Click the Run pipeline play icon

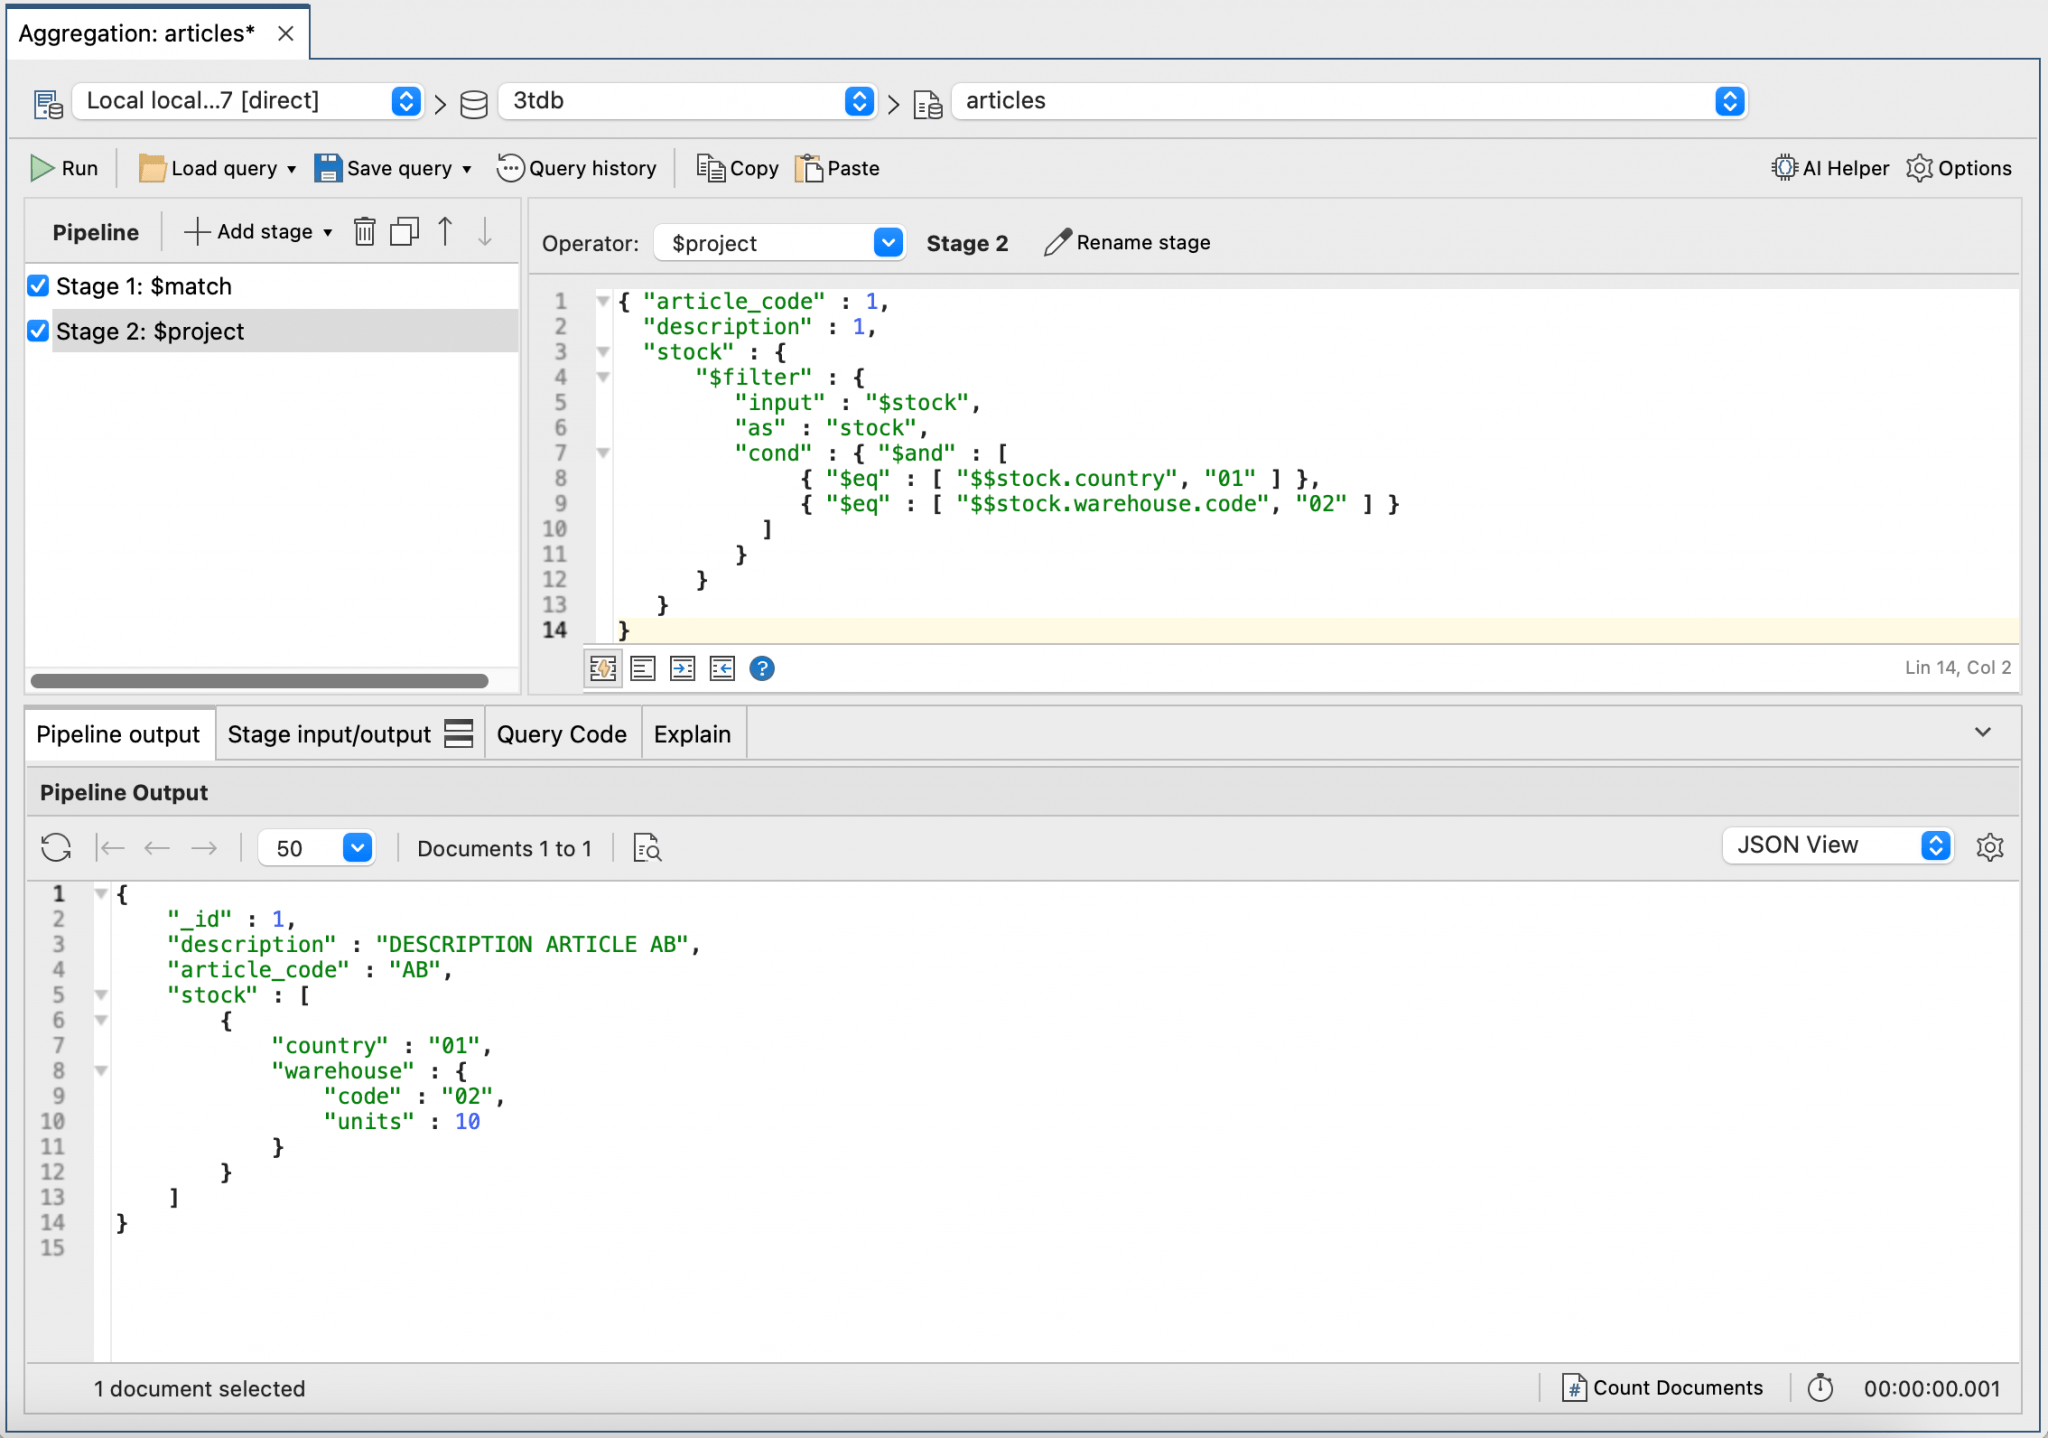click(42, 168)
